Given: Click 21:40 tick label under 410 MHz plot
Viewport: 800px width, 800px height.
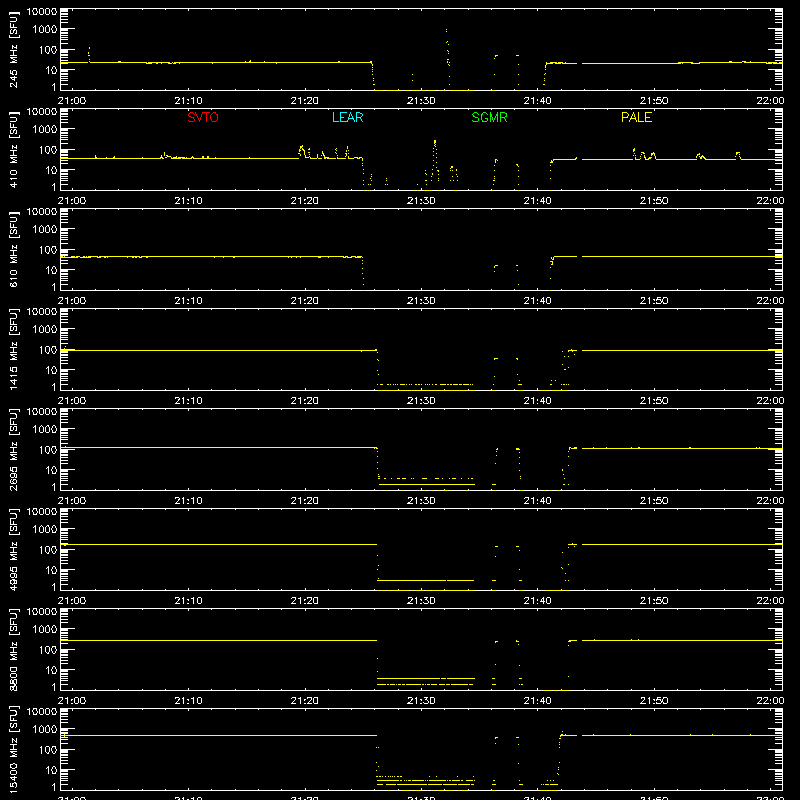Looking at the screenshot, I should [537, 201].
